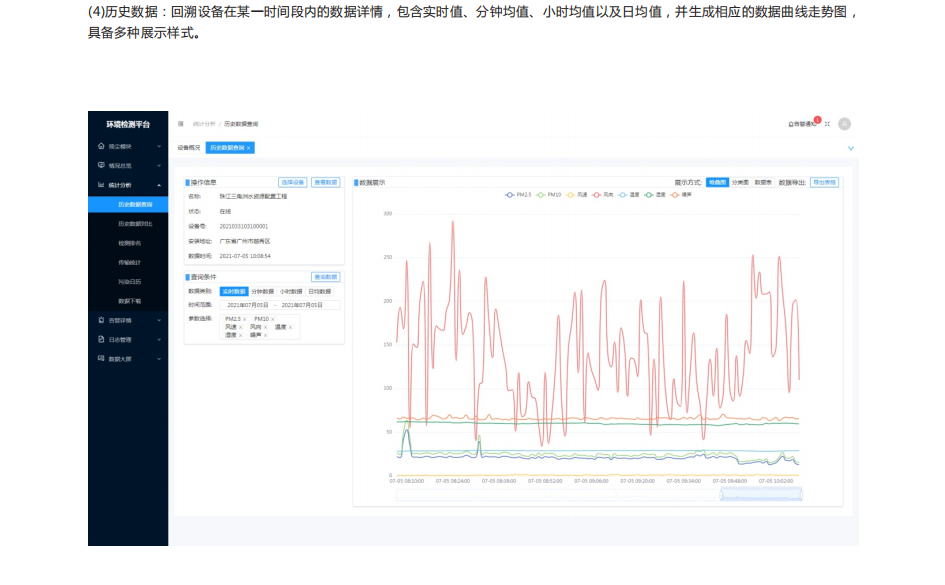The width and height of the screenshot is (945, 585).
Task: Click the fullscreen toggle icon in header
Action: tap(827, 124)
